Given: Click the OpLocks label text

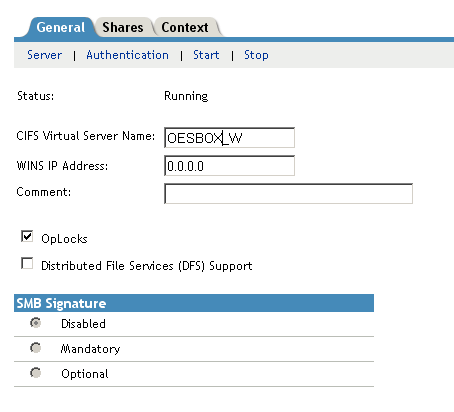Looking at the screenshot, I should point(64,239).
